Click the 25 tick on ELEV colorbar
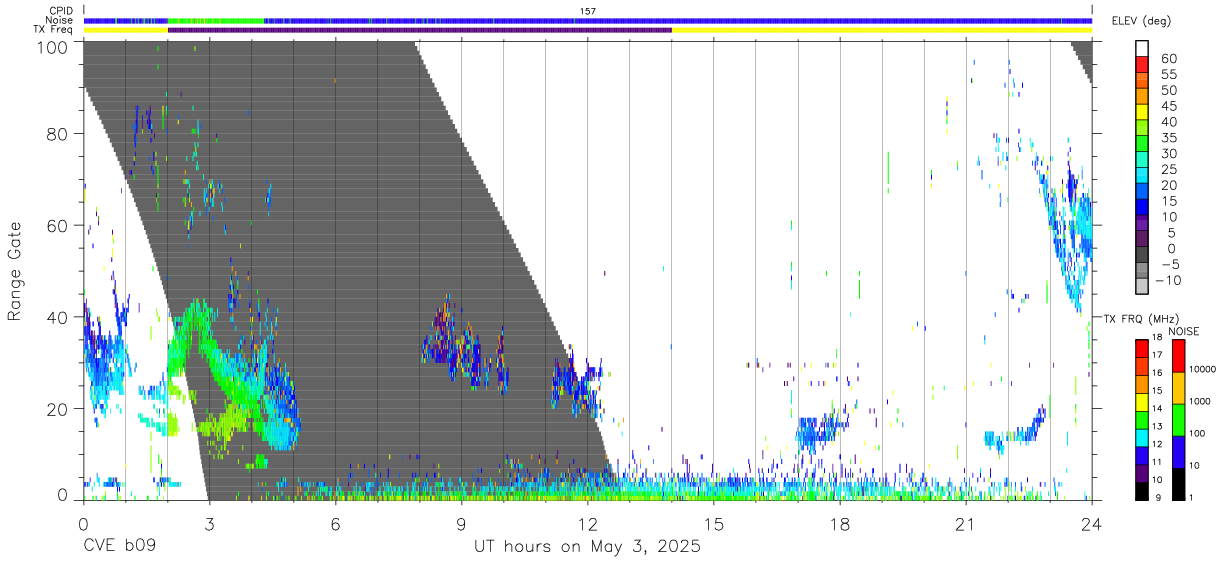The image size is (1228, 567). pos(1167,170)
